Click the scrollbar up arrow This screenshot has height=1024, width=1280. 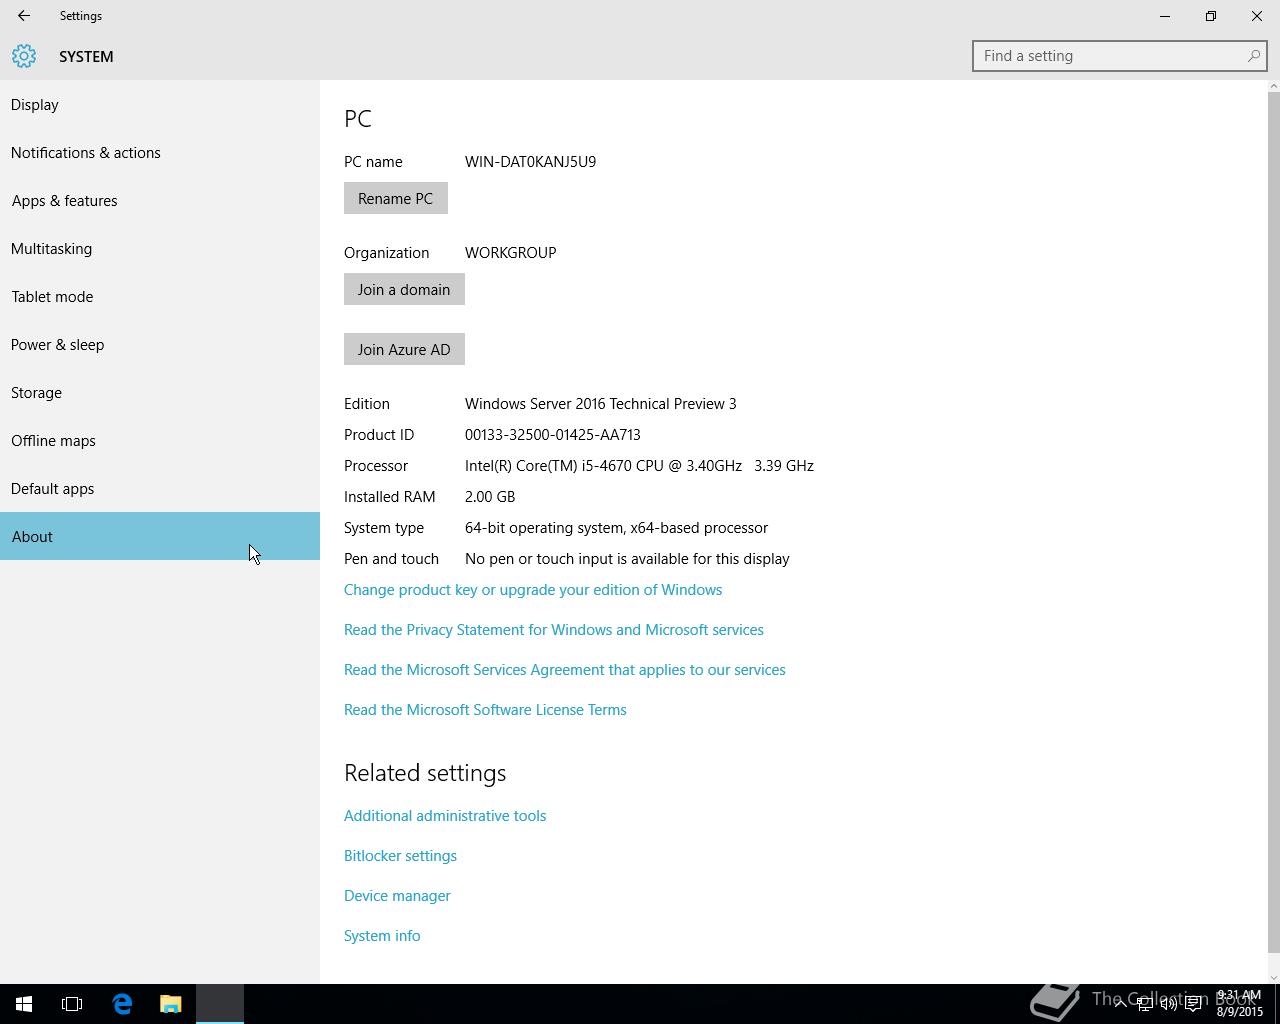tap(1273, 87)
